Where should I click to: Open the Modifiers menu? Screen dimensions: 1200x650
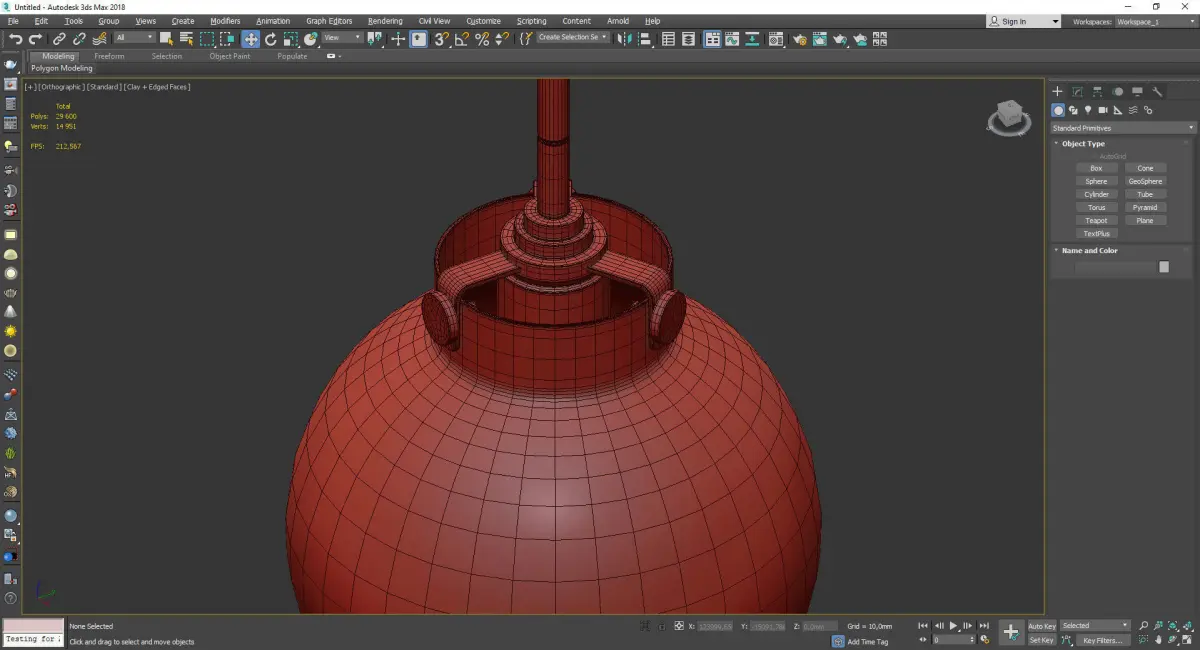coord(225,21)
